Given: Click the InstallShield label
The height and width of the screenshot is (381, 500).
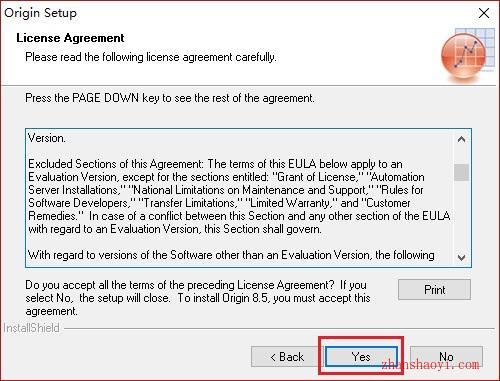Looking at the screenshot, I should click(x=31, y=328).
